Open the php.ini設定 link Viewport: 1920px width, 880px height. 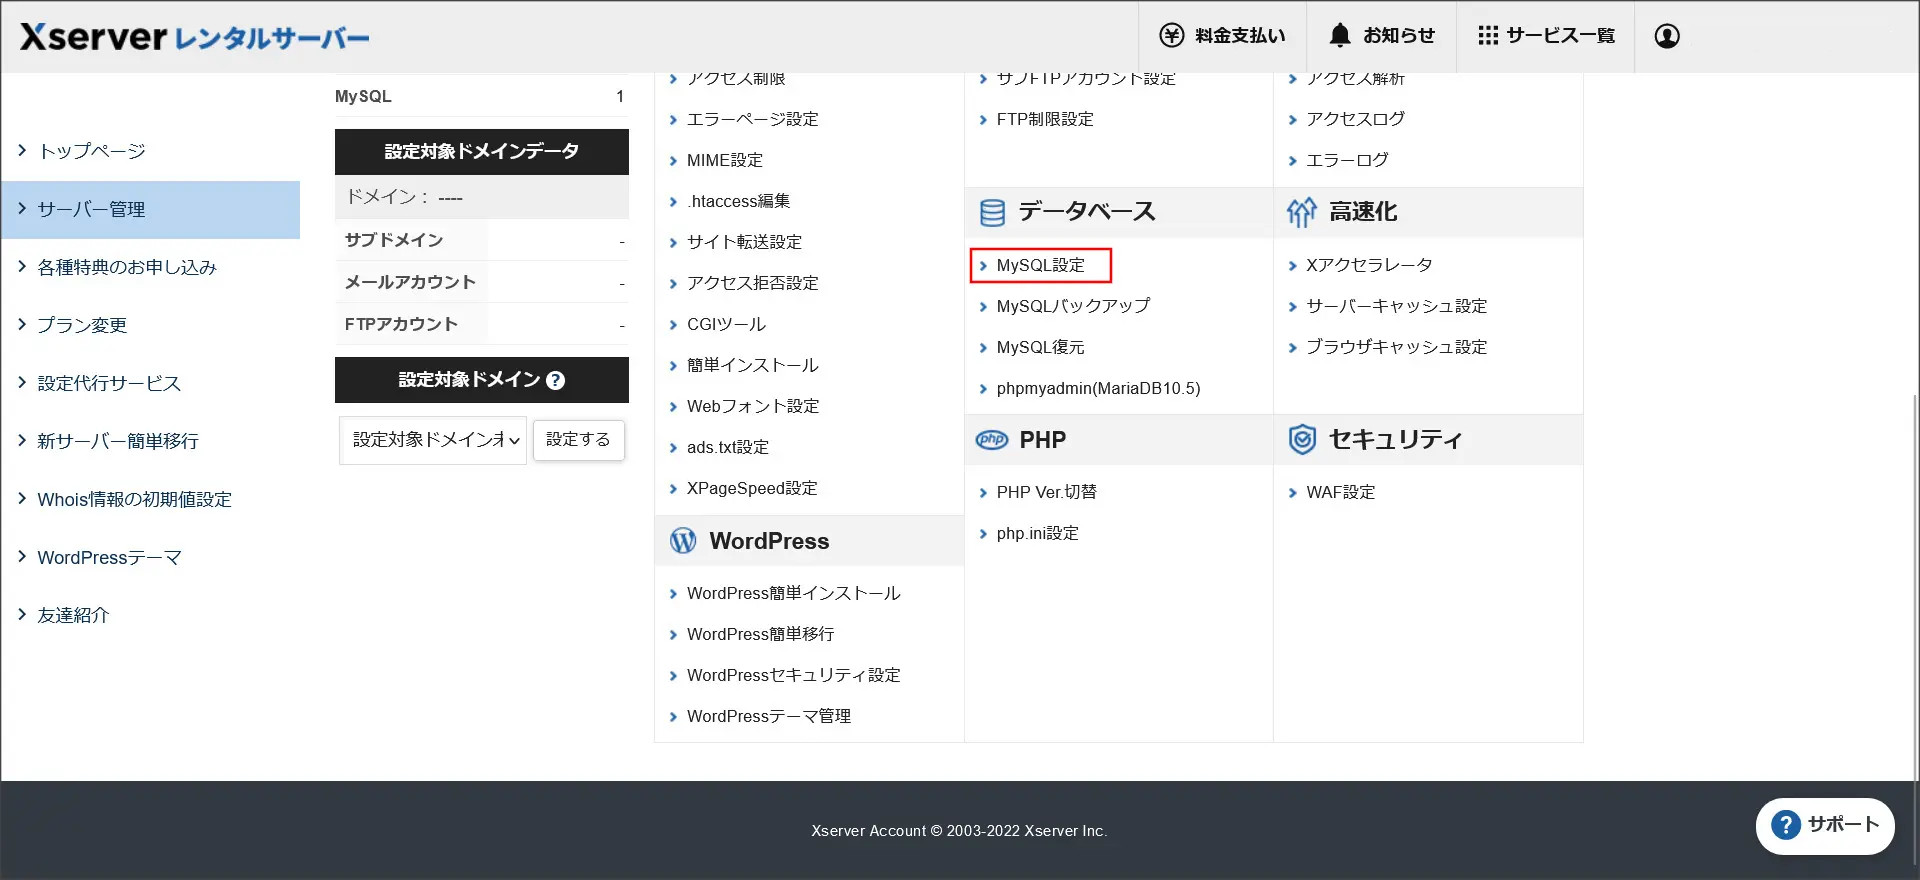1037,533
